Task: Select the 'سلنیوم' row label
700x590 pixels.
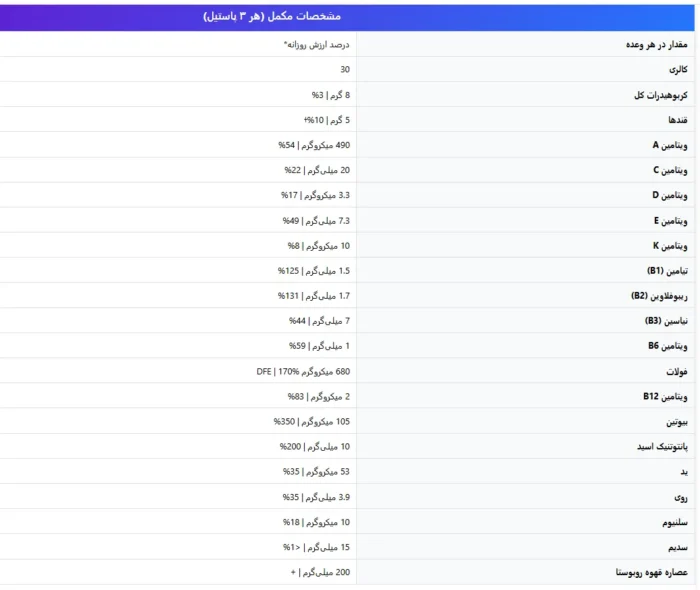Action: 675,522
